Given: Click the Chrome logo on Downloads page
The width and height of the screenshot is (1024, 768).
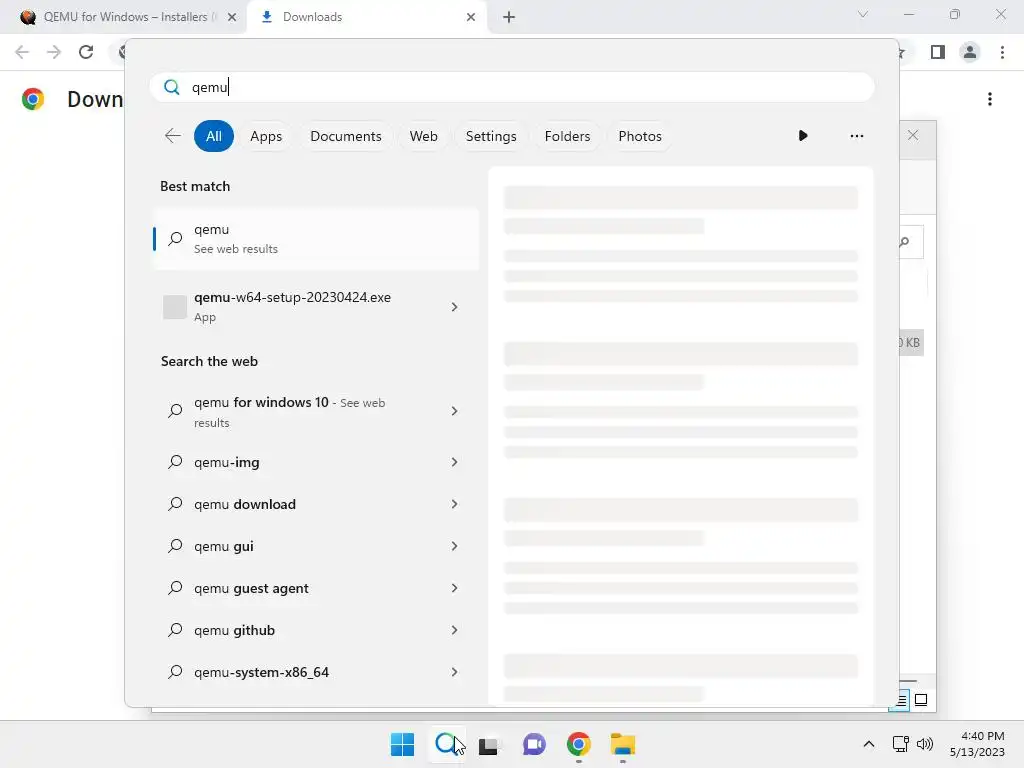Looking at the screenshot, I should (33, 99).
